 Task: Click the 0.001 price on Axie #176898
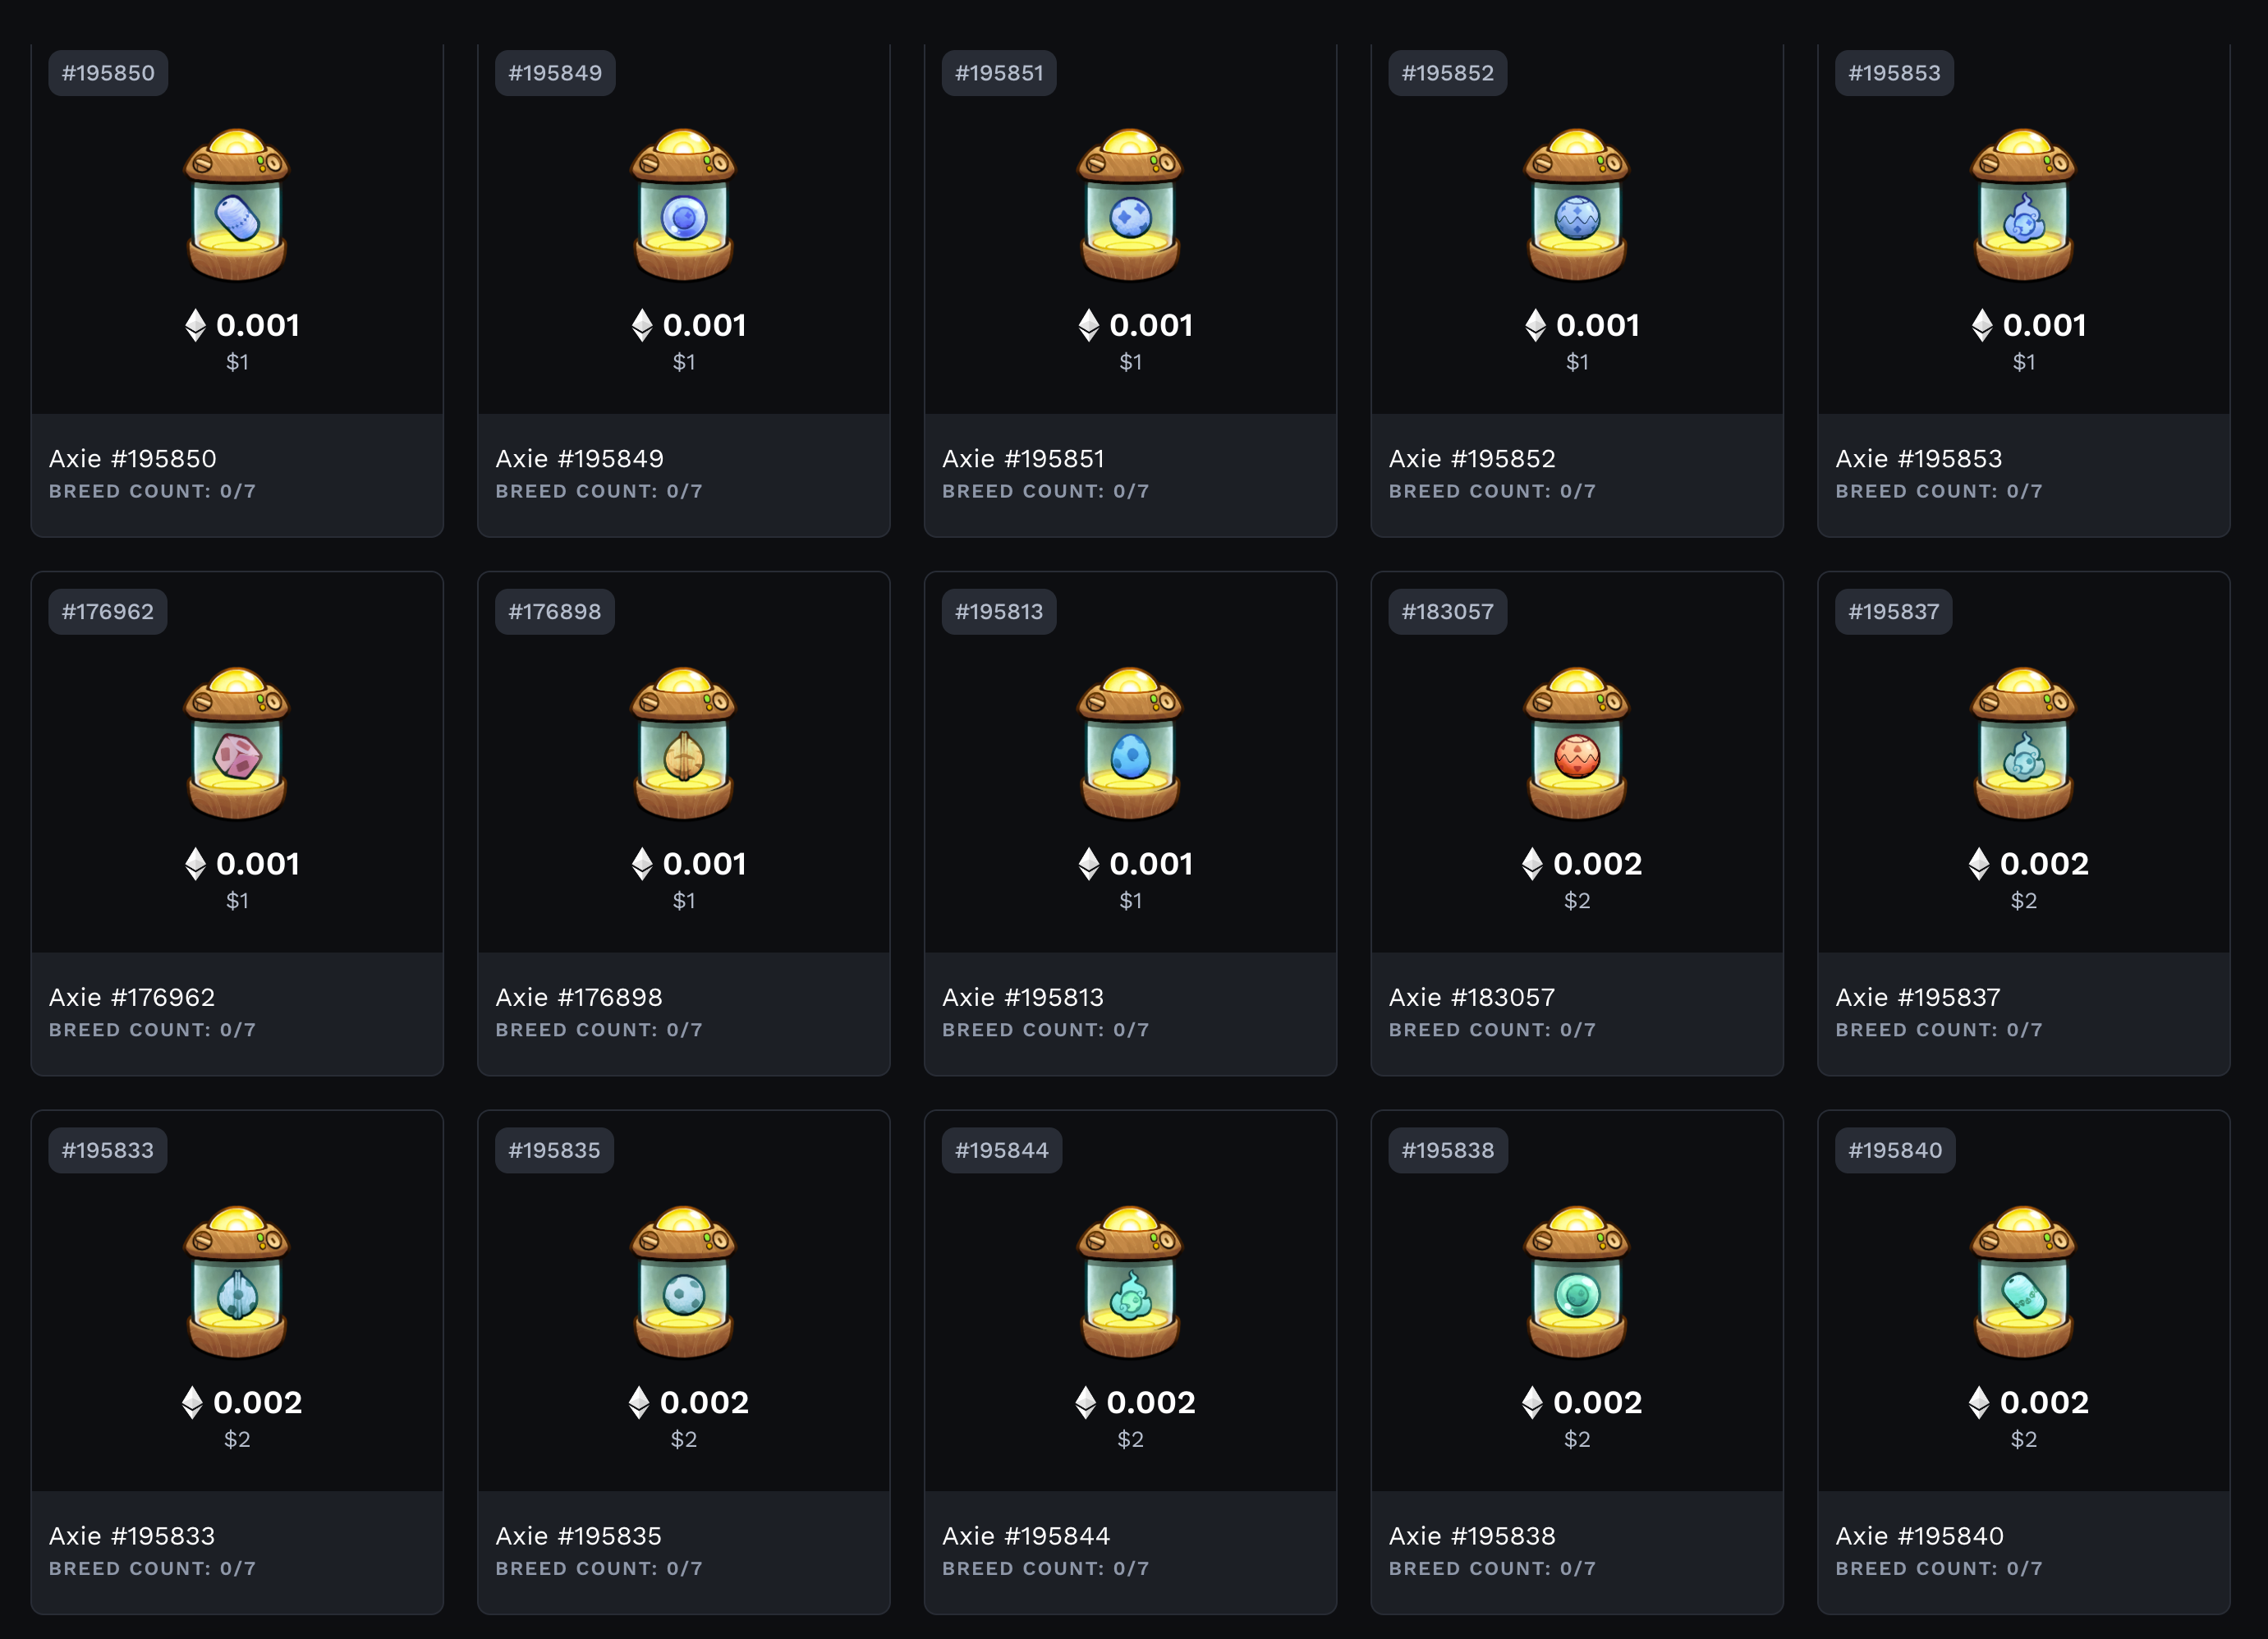pyautogui.click(x=704, y=863)
